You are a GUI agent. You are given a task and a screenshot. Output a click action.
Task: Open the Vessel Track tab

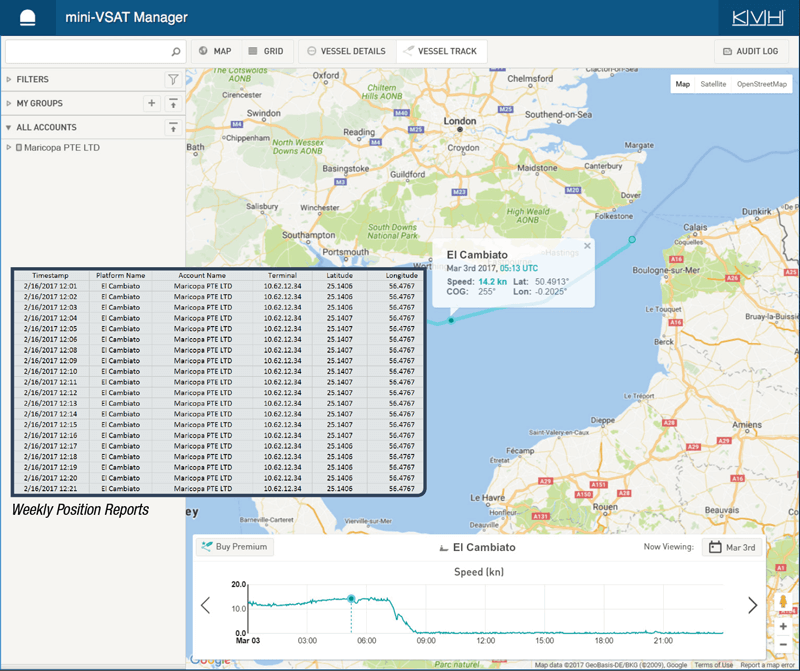441,52
